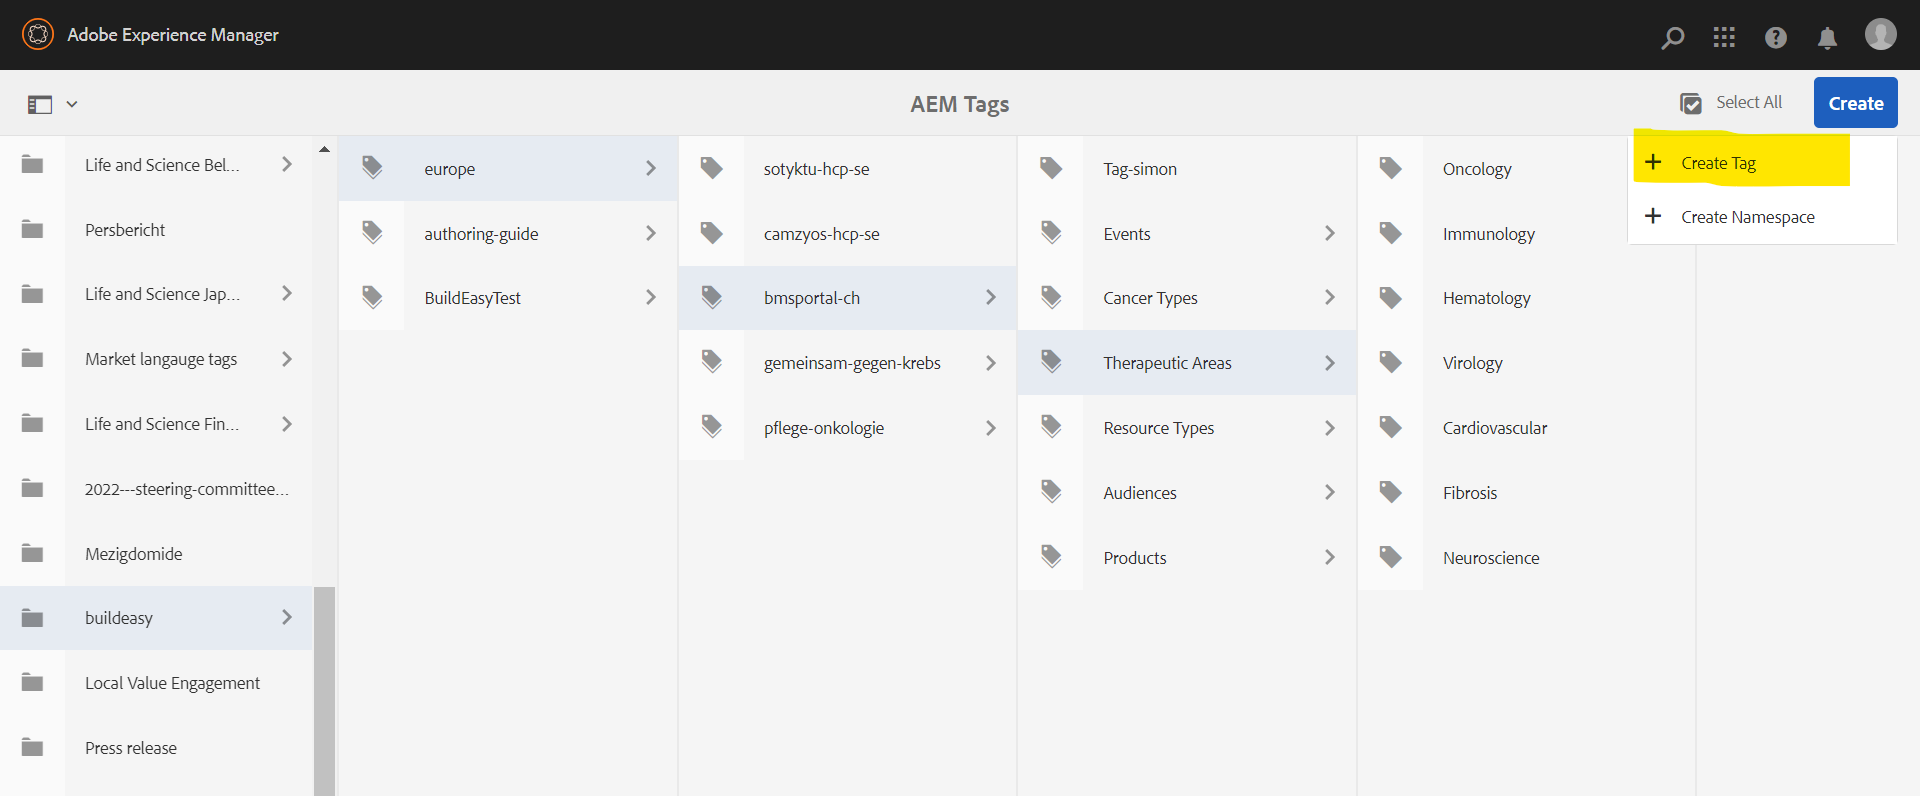The image size is (1920, 796).
Task: Click the tag icon beside bmsportal-ch
Action: pyautogui.click(x=712, y=296)
